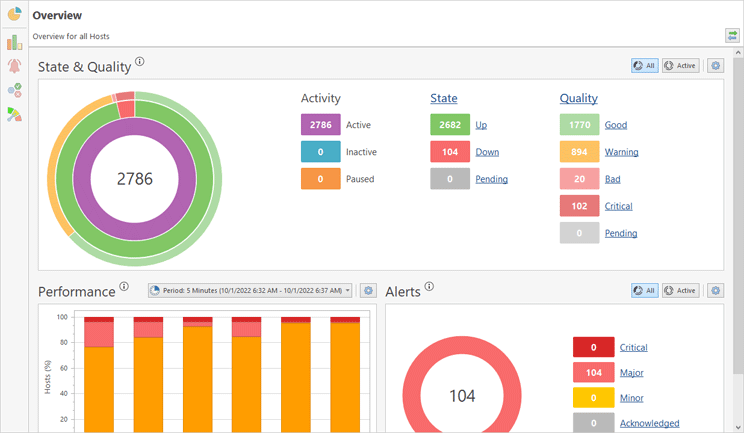
Task: Expand the Period 5 Minutes dropdown
Action: coord(250,290)
